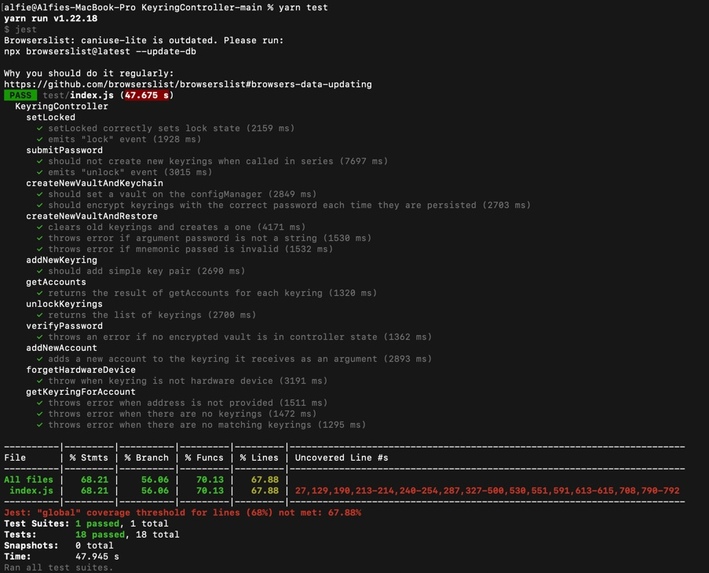Click the green checkmark beside 'should add simple key pair'
This screenshot has height=573, width=709.
[x=40, y=271]
